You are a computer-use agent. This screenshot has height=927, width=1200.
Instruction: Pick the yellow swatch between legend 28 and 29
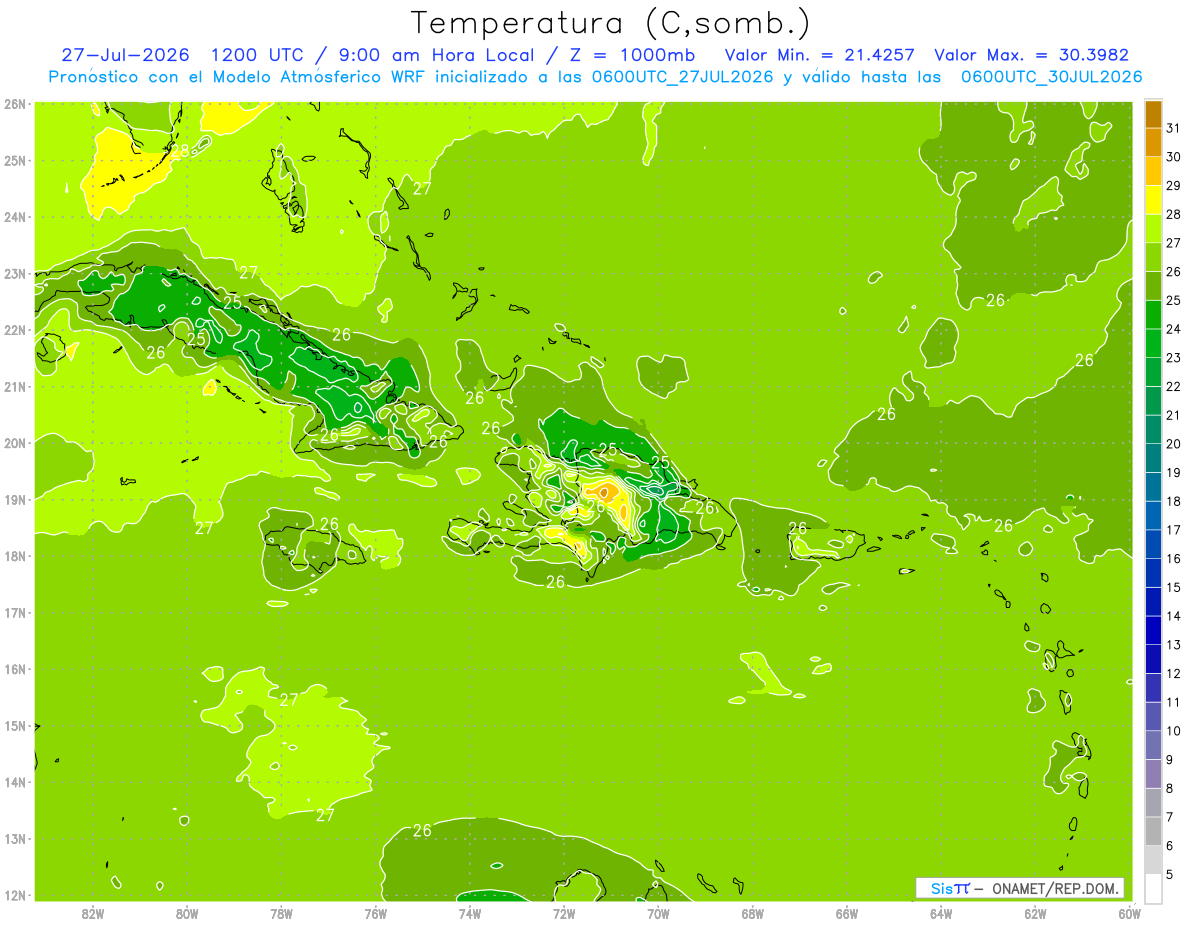pos(1154,199)
